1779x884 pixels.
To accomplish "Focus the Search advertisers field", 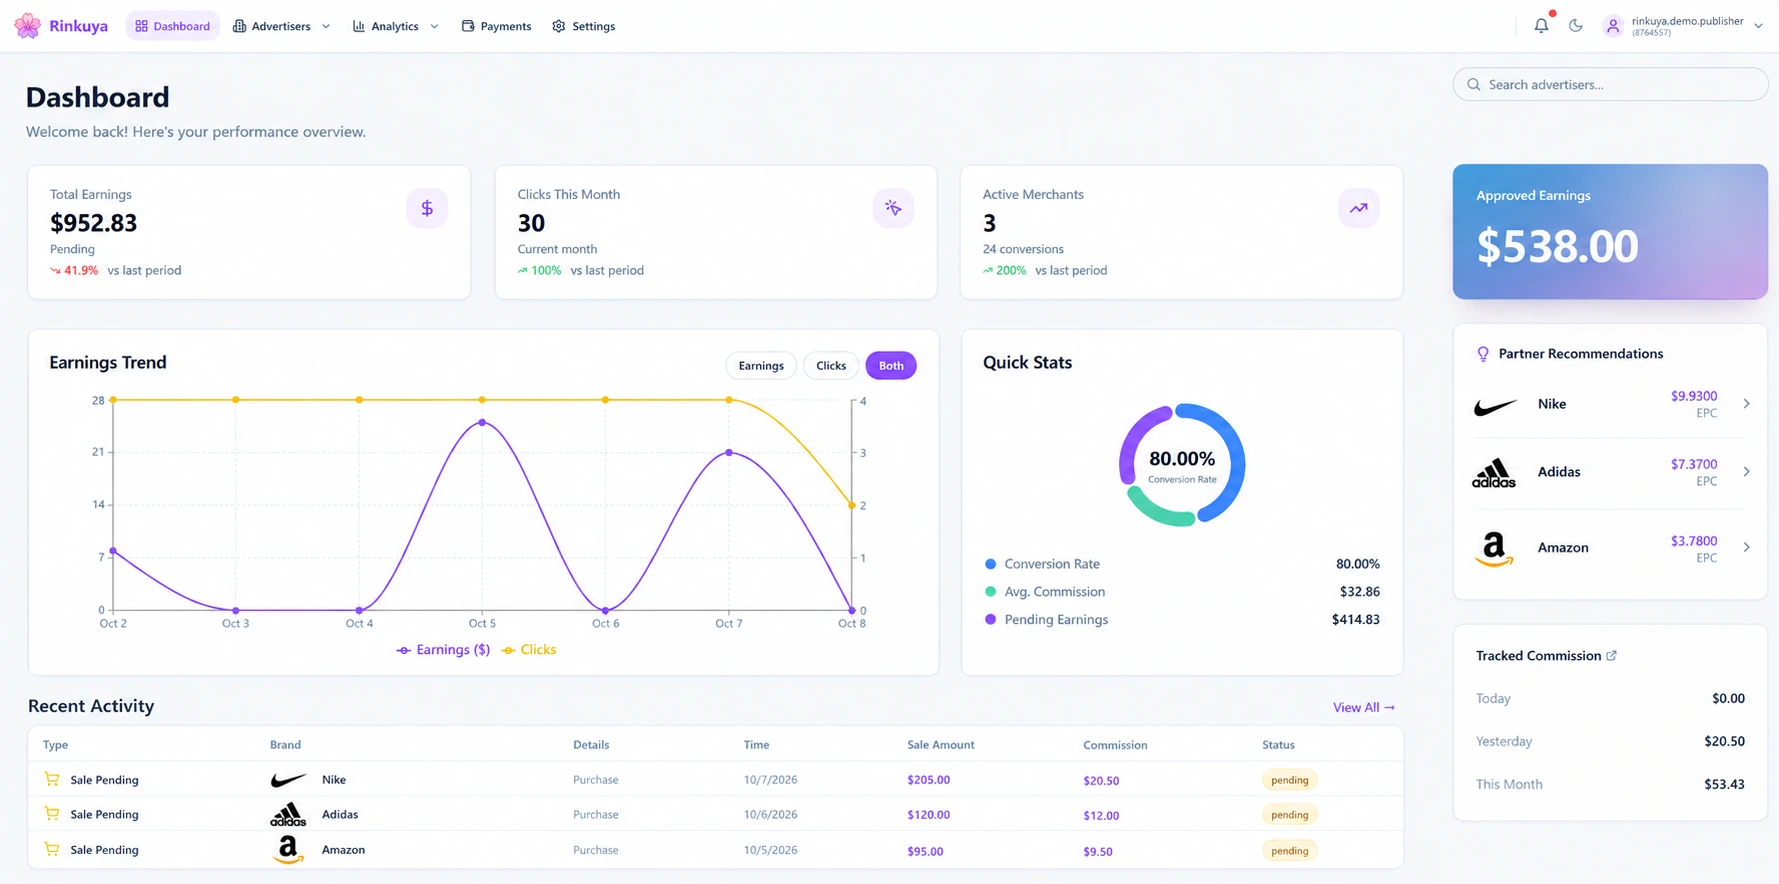I will 1610,85.
